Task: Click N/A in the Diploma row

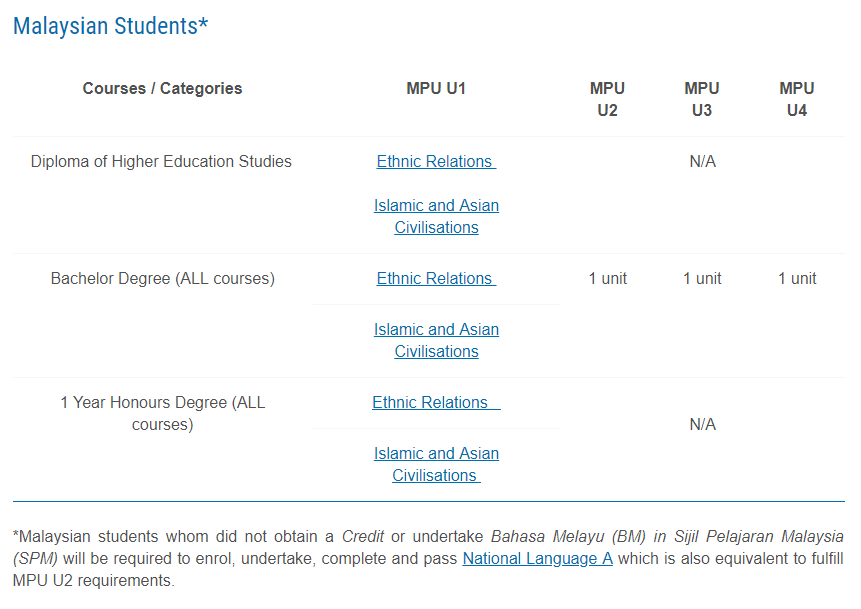Action: coord(702,161)
